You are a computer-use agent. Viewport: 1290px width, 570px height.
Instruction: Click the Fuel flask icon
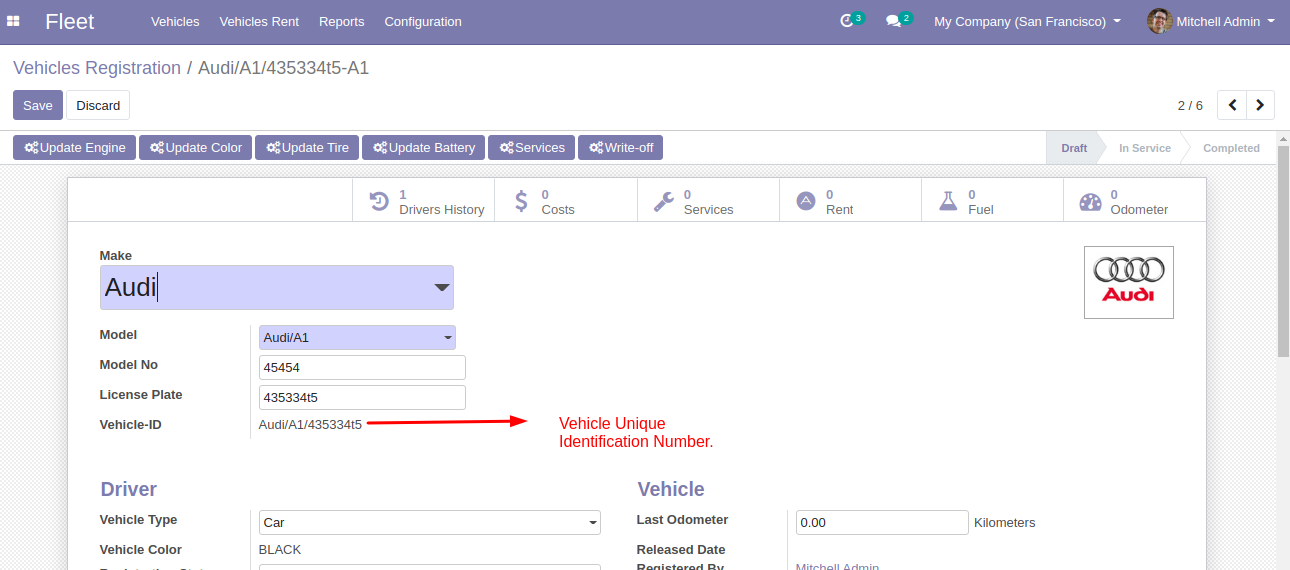pyautogui.click(x=948, y=202)
